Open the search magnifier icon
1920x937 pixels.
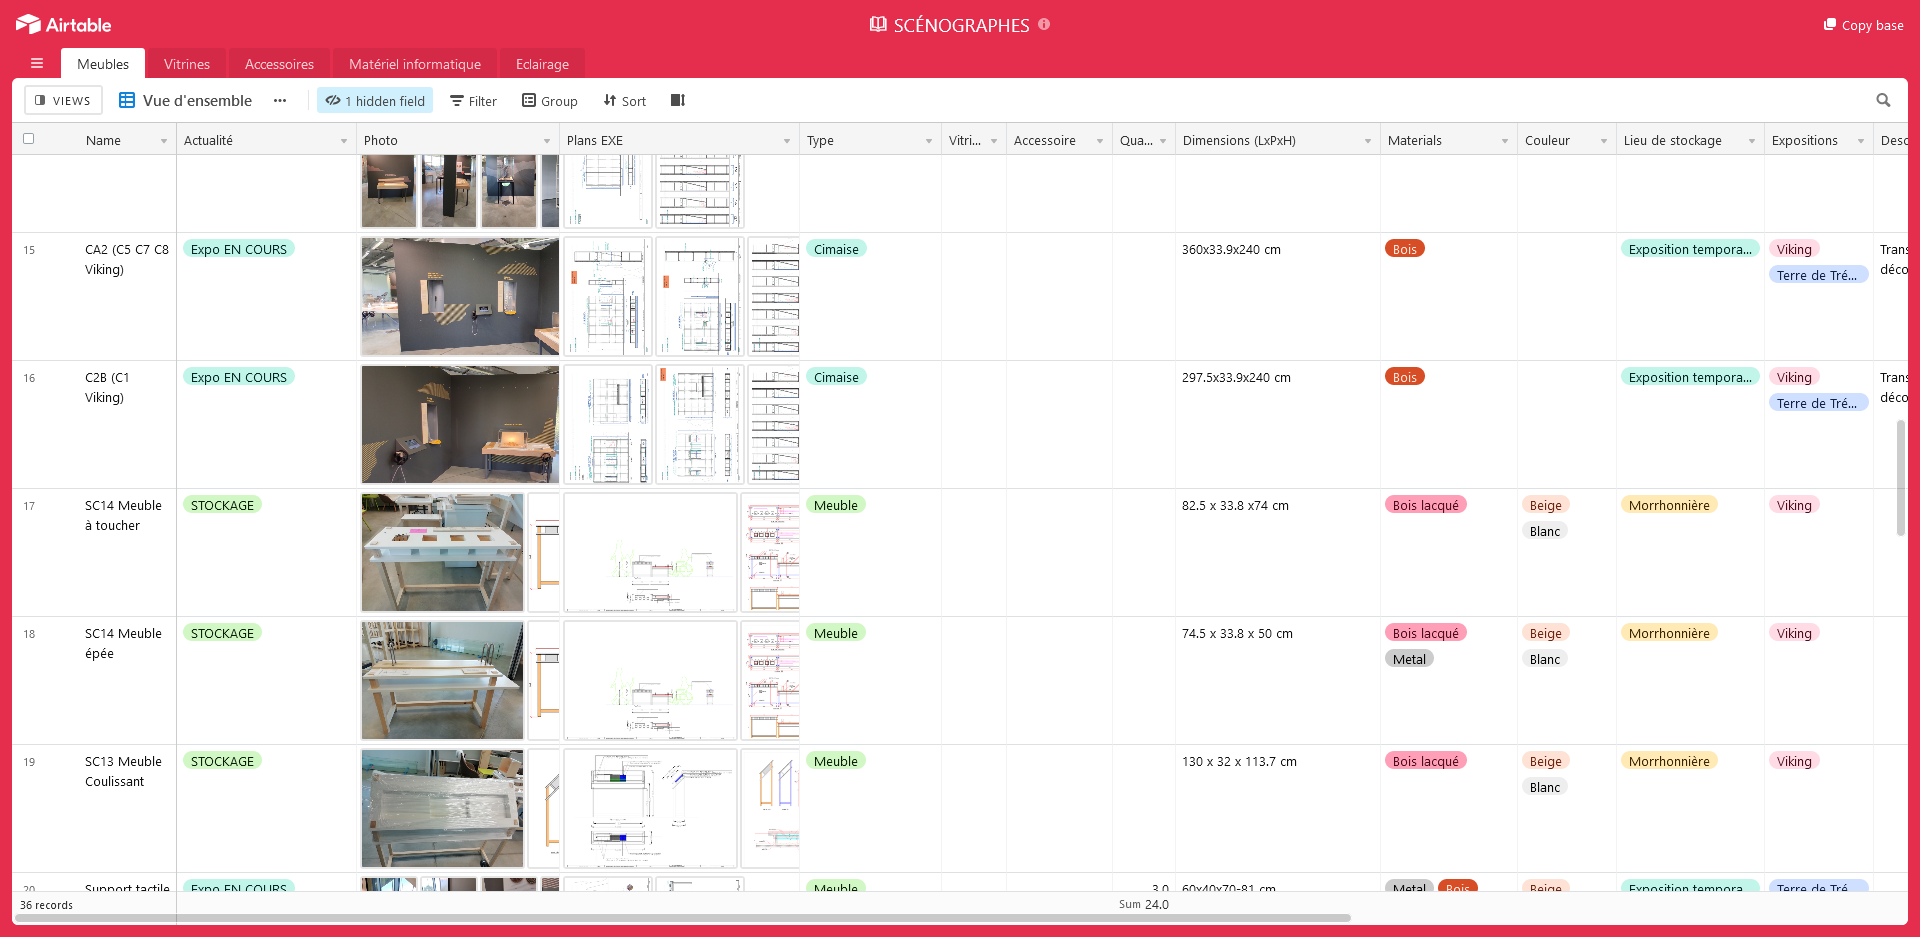tap(1883, 100)
